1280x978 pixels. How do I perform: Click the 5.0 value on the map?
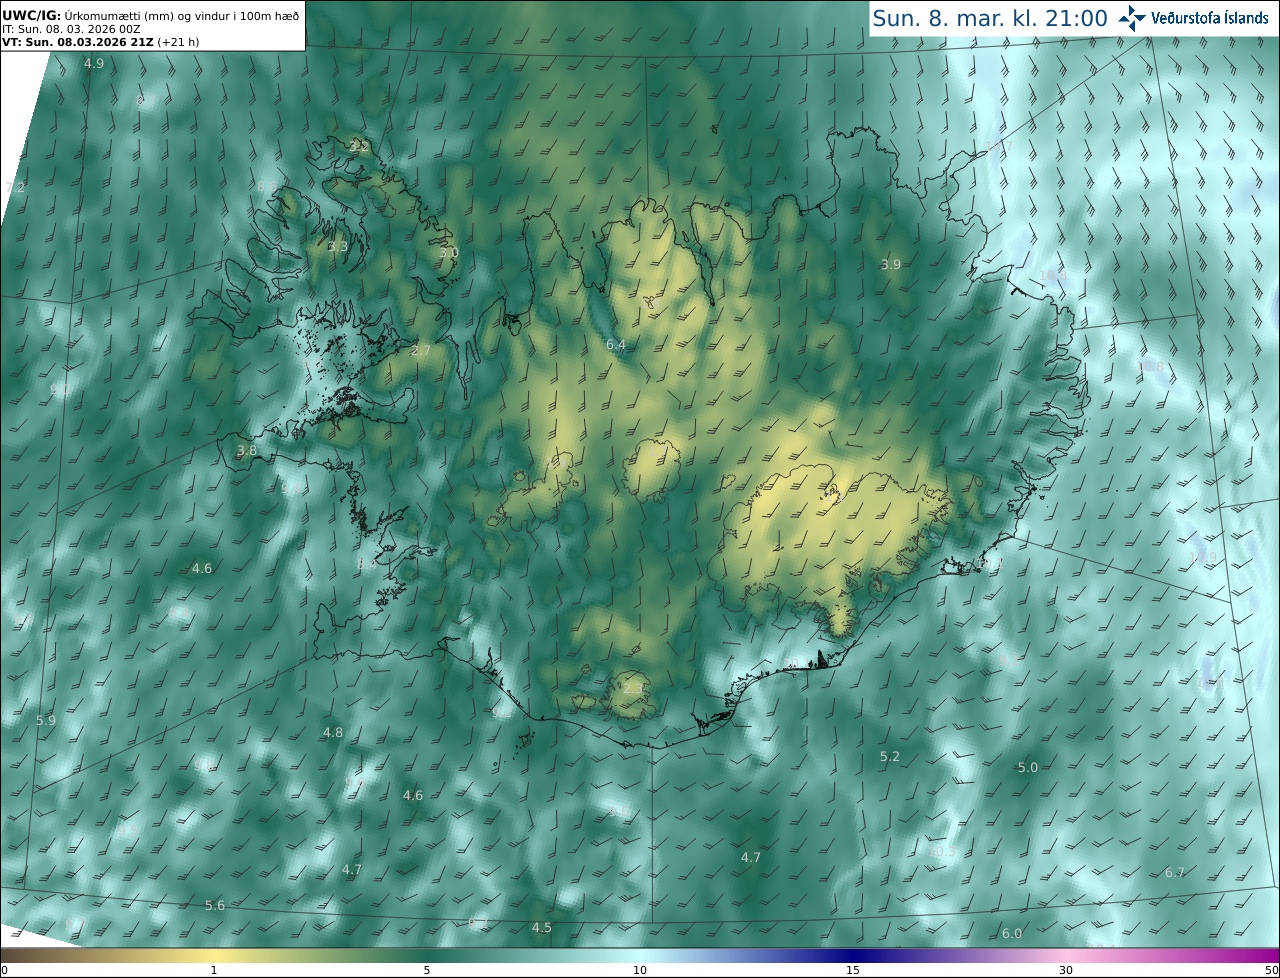(1028, 767)
